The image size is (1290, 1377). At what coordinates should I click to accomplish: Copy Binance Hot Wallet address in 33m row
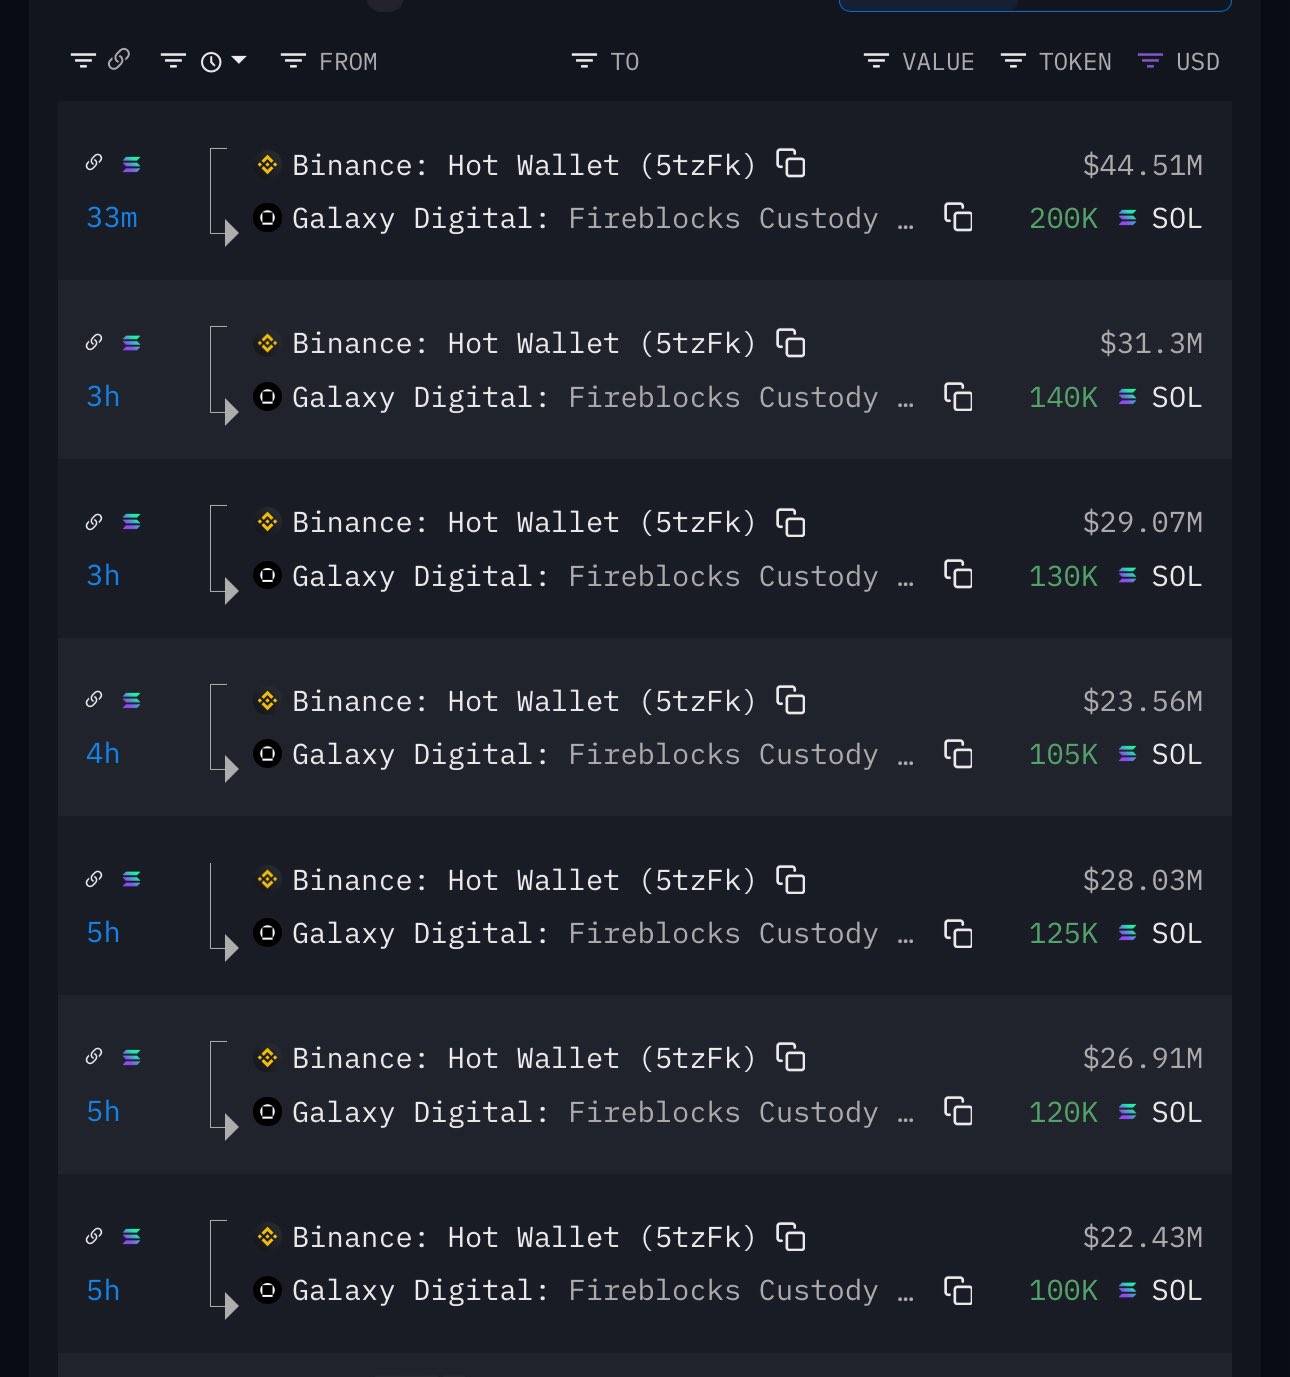click(791, 164)
